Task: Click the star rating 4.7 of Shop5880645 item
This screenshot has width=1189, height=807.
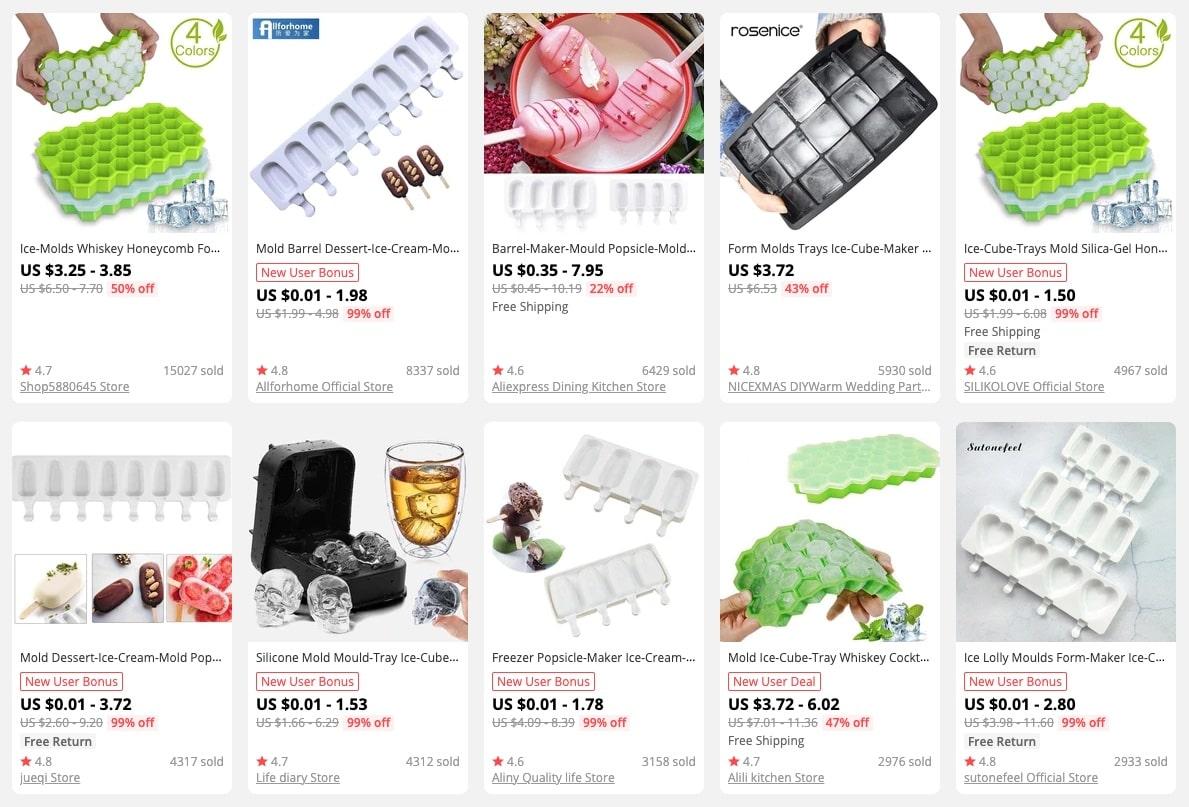Action: 36,370
